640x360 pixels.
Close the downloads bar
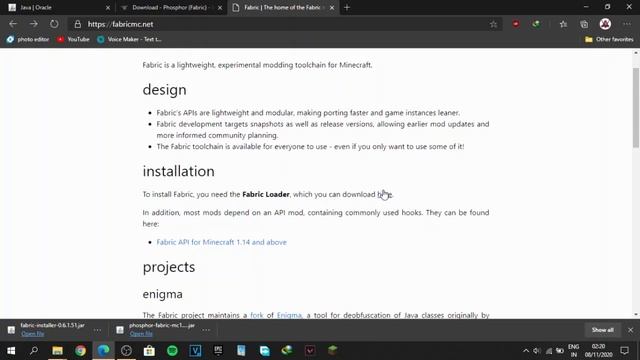(x=630, y=330)
